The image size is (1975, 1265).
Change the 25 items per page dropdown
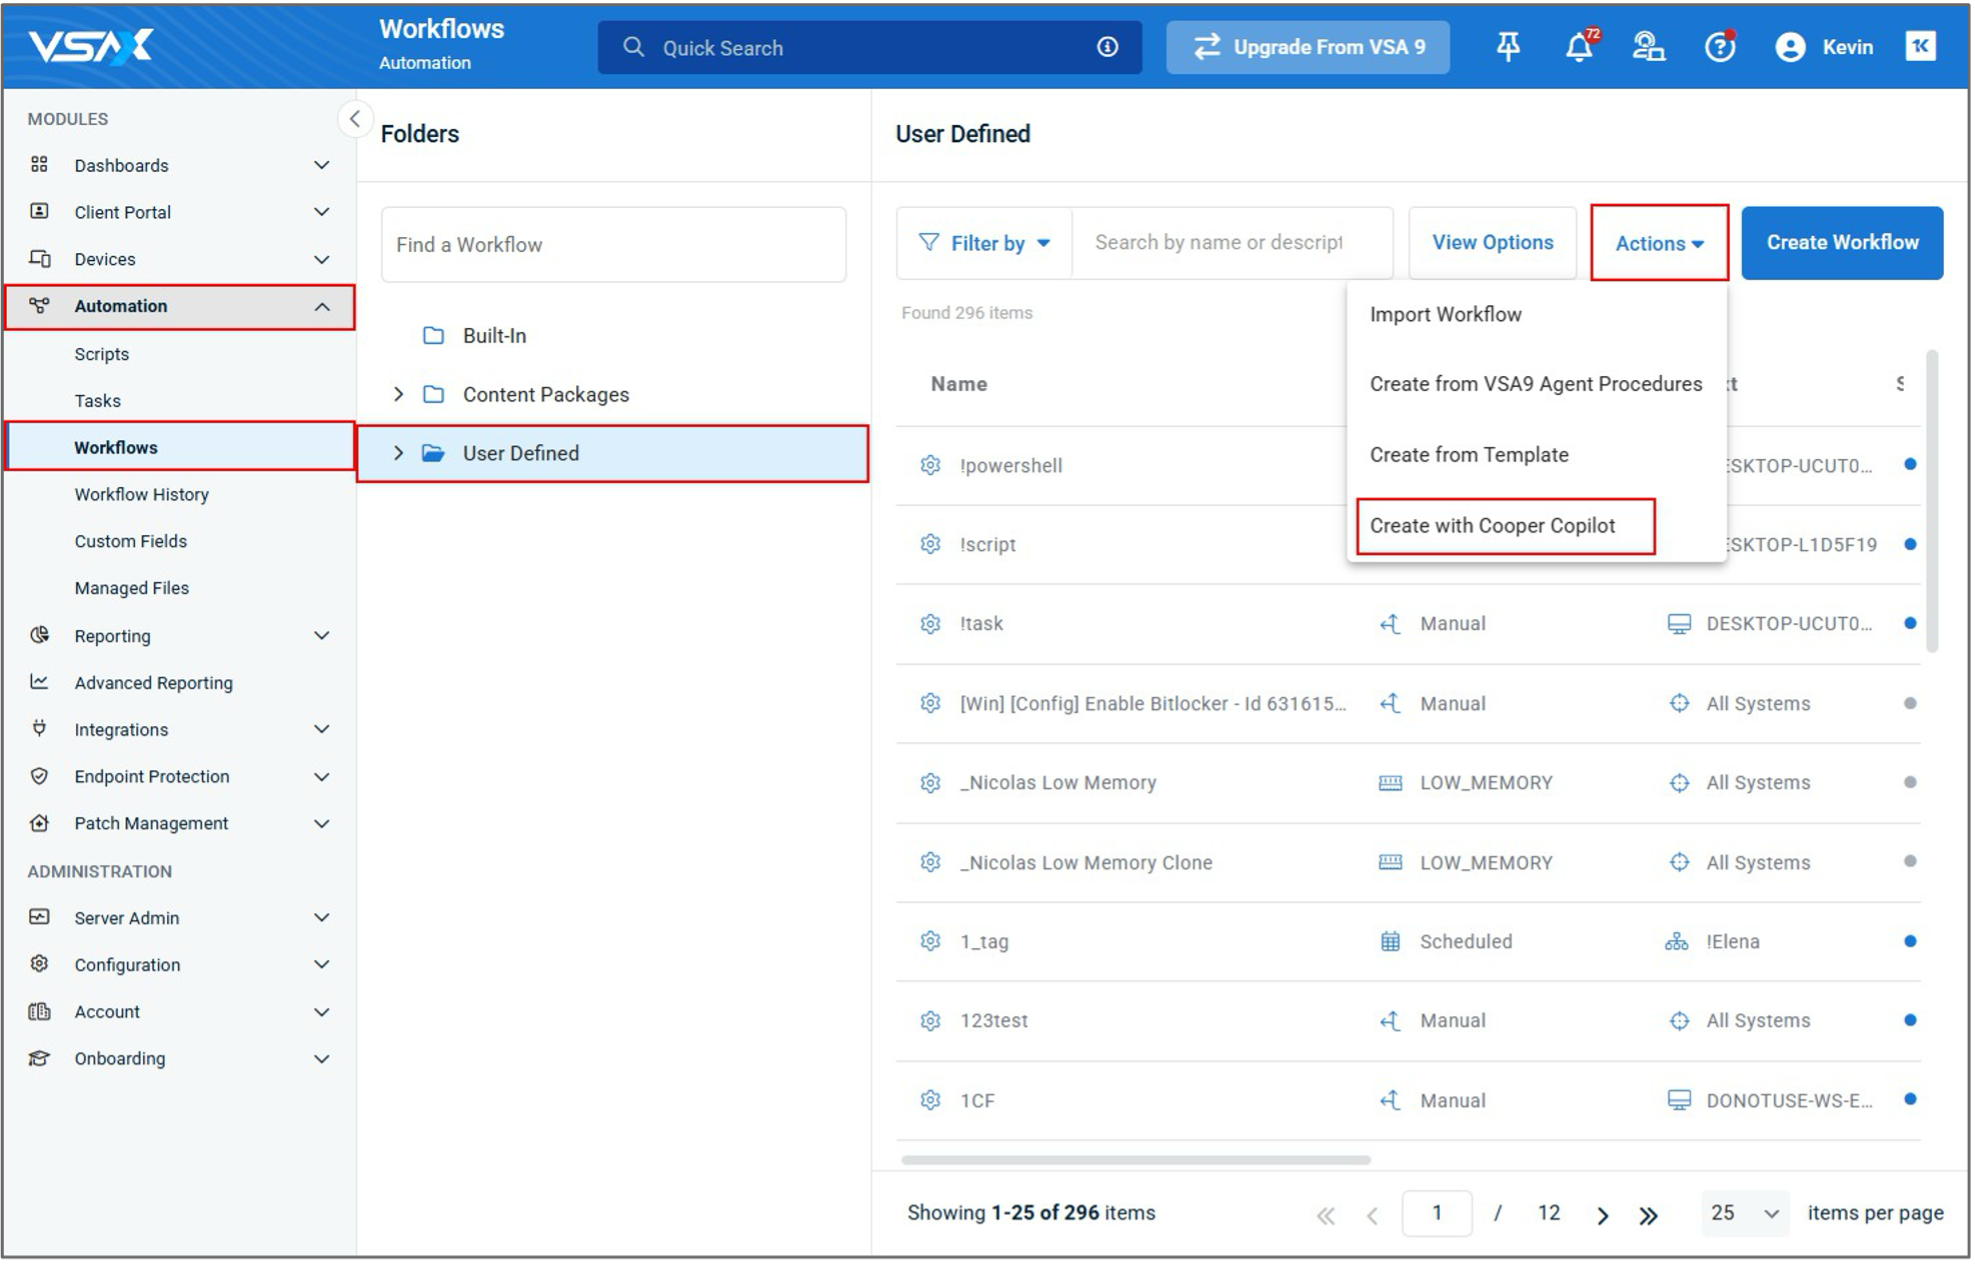[x=1744, y=1213]
